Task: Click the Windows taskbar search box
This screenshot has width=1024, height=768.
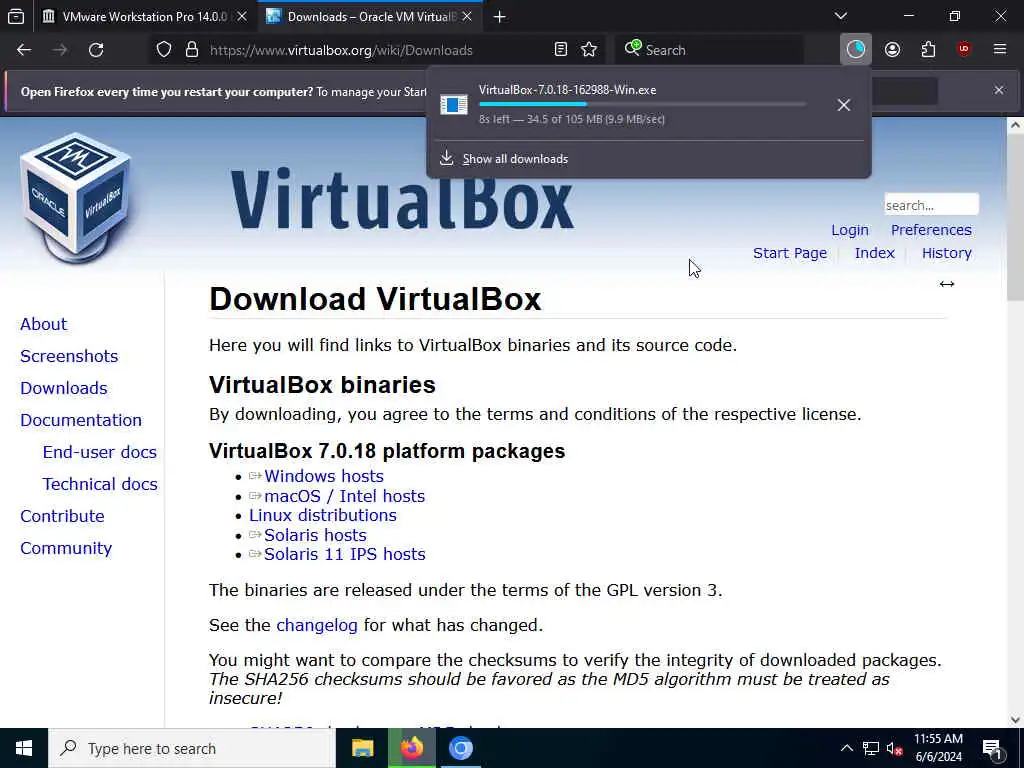Action: tap(192, 748)
